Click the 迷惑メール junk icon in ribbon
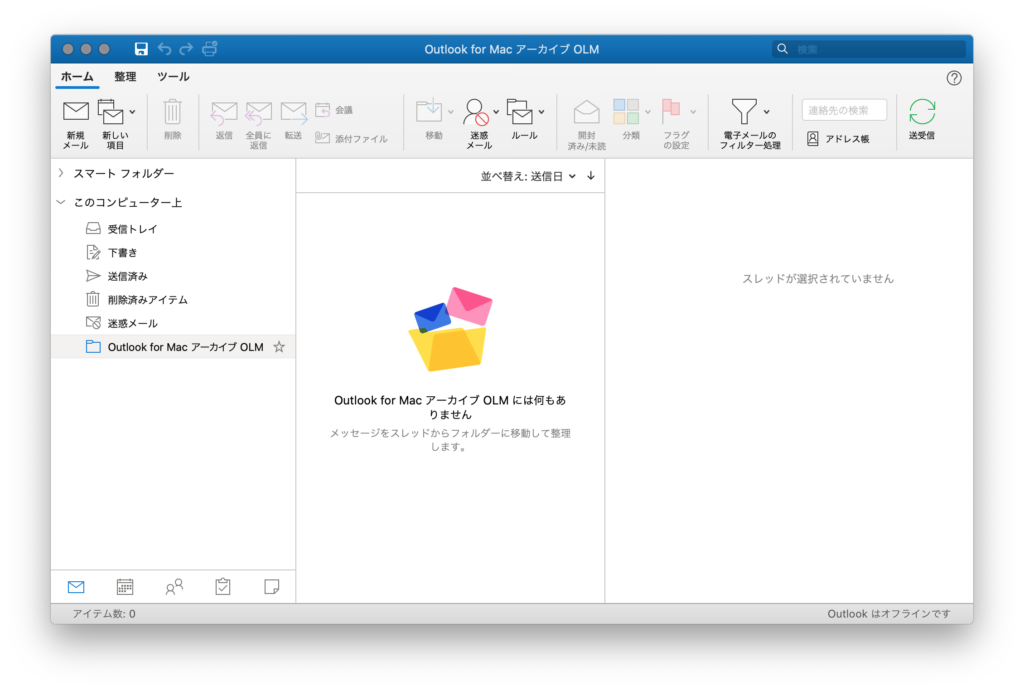Screen dimensions: 1024x691 475,112
